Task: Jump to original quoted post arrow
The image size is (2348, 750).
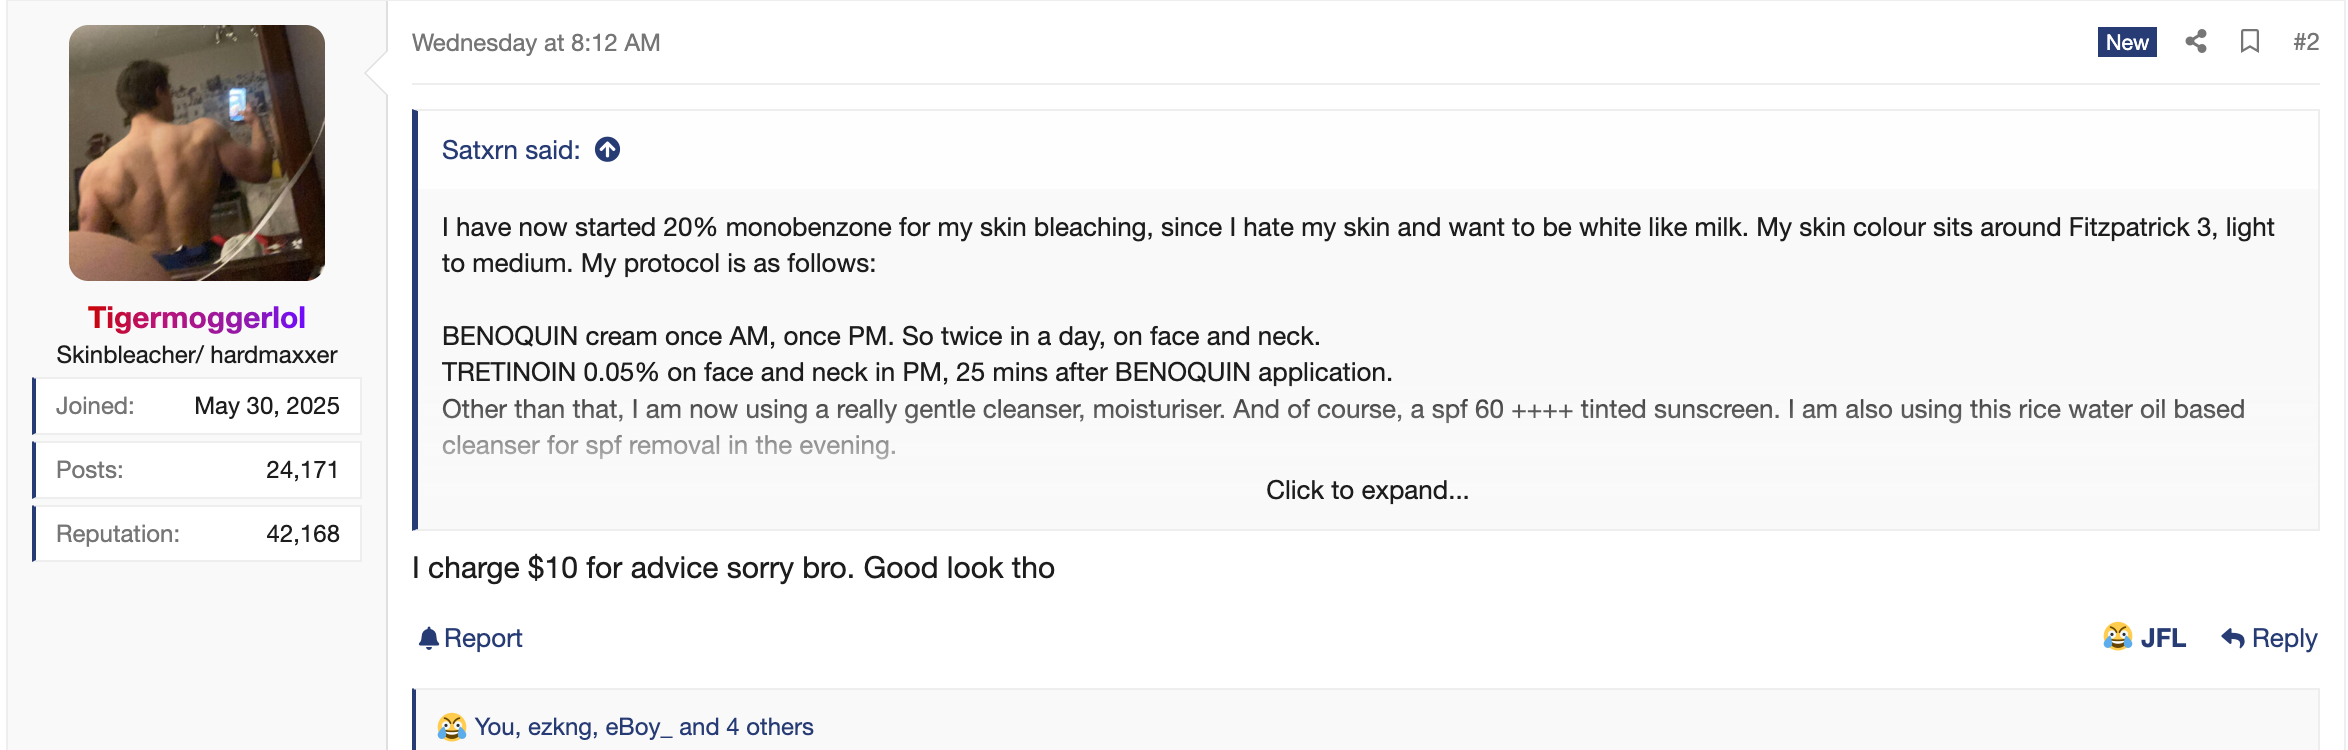Action: [x=607, y=150]
